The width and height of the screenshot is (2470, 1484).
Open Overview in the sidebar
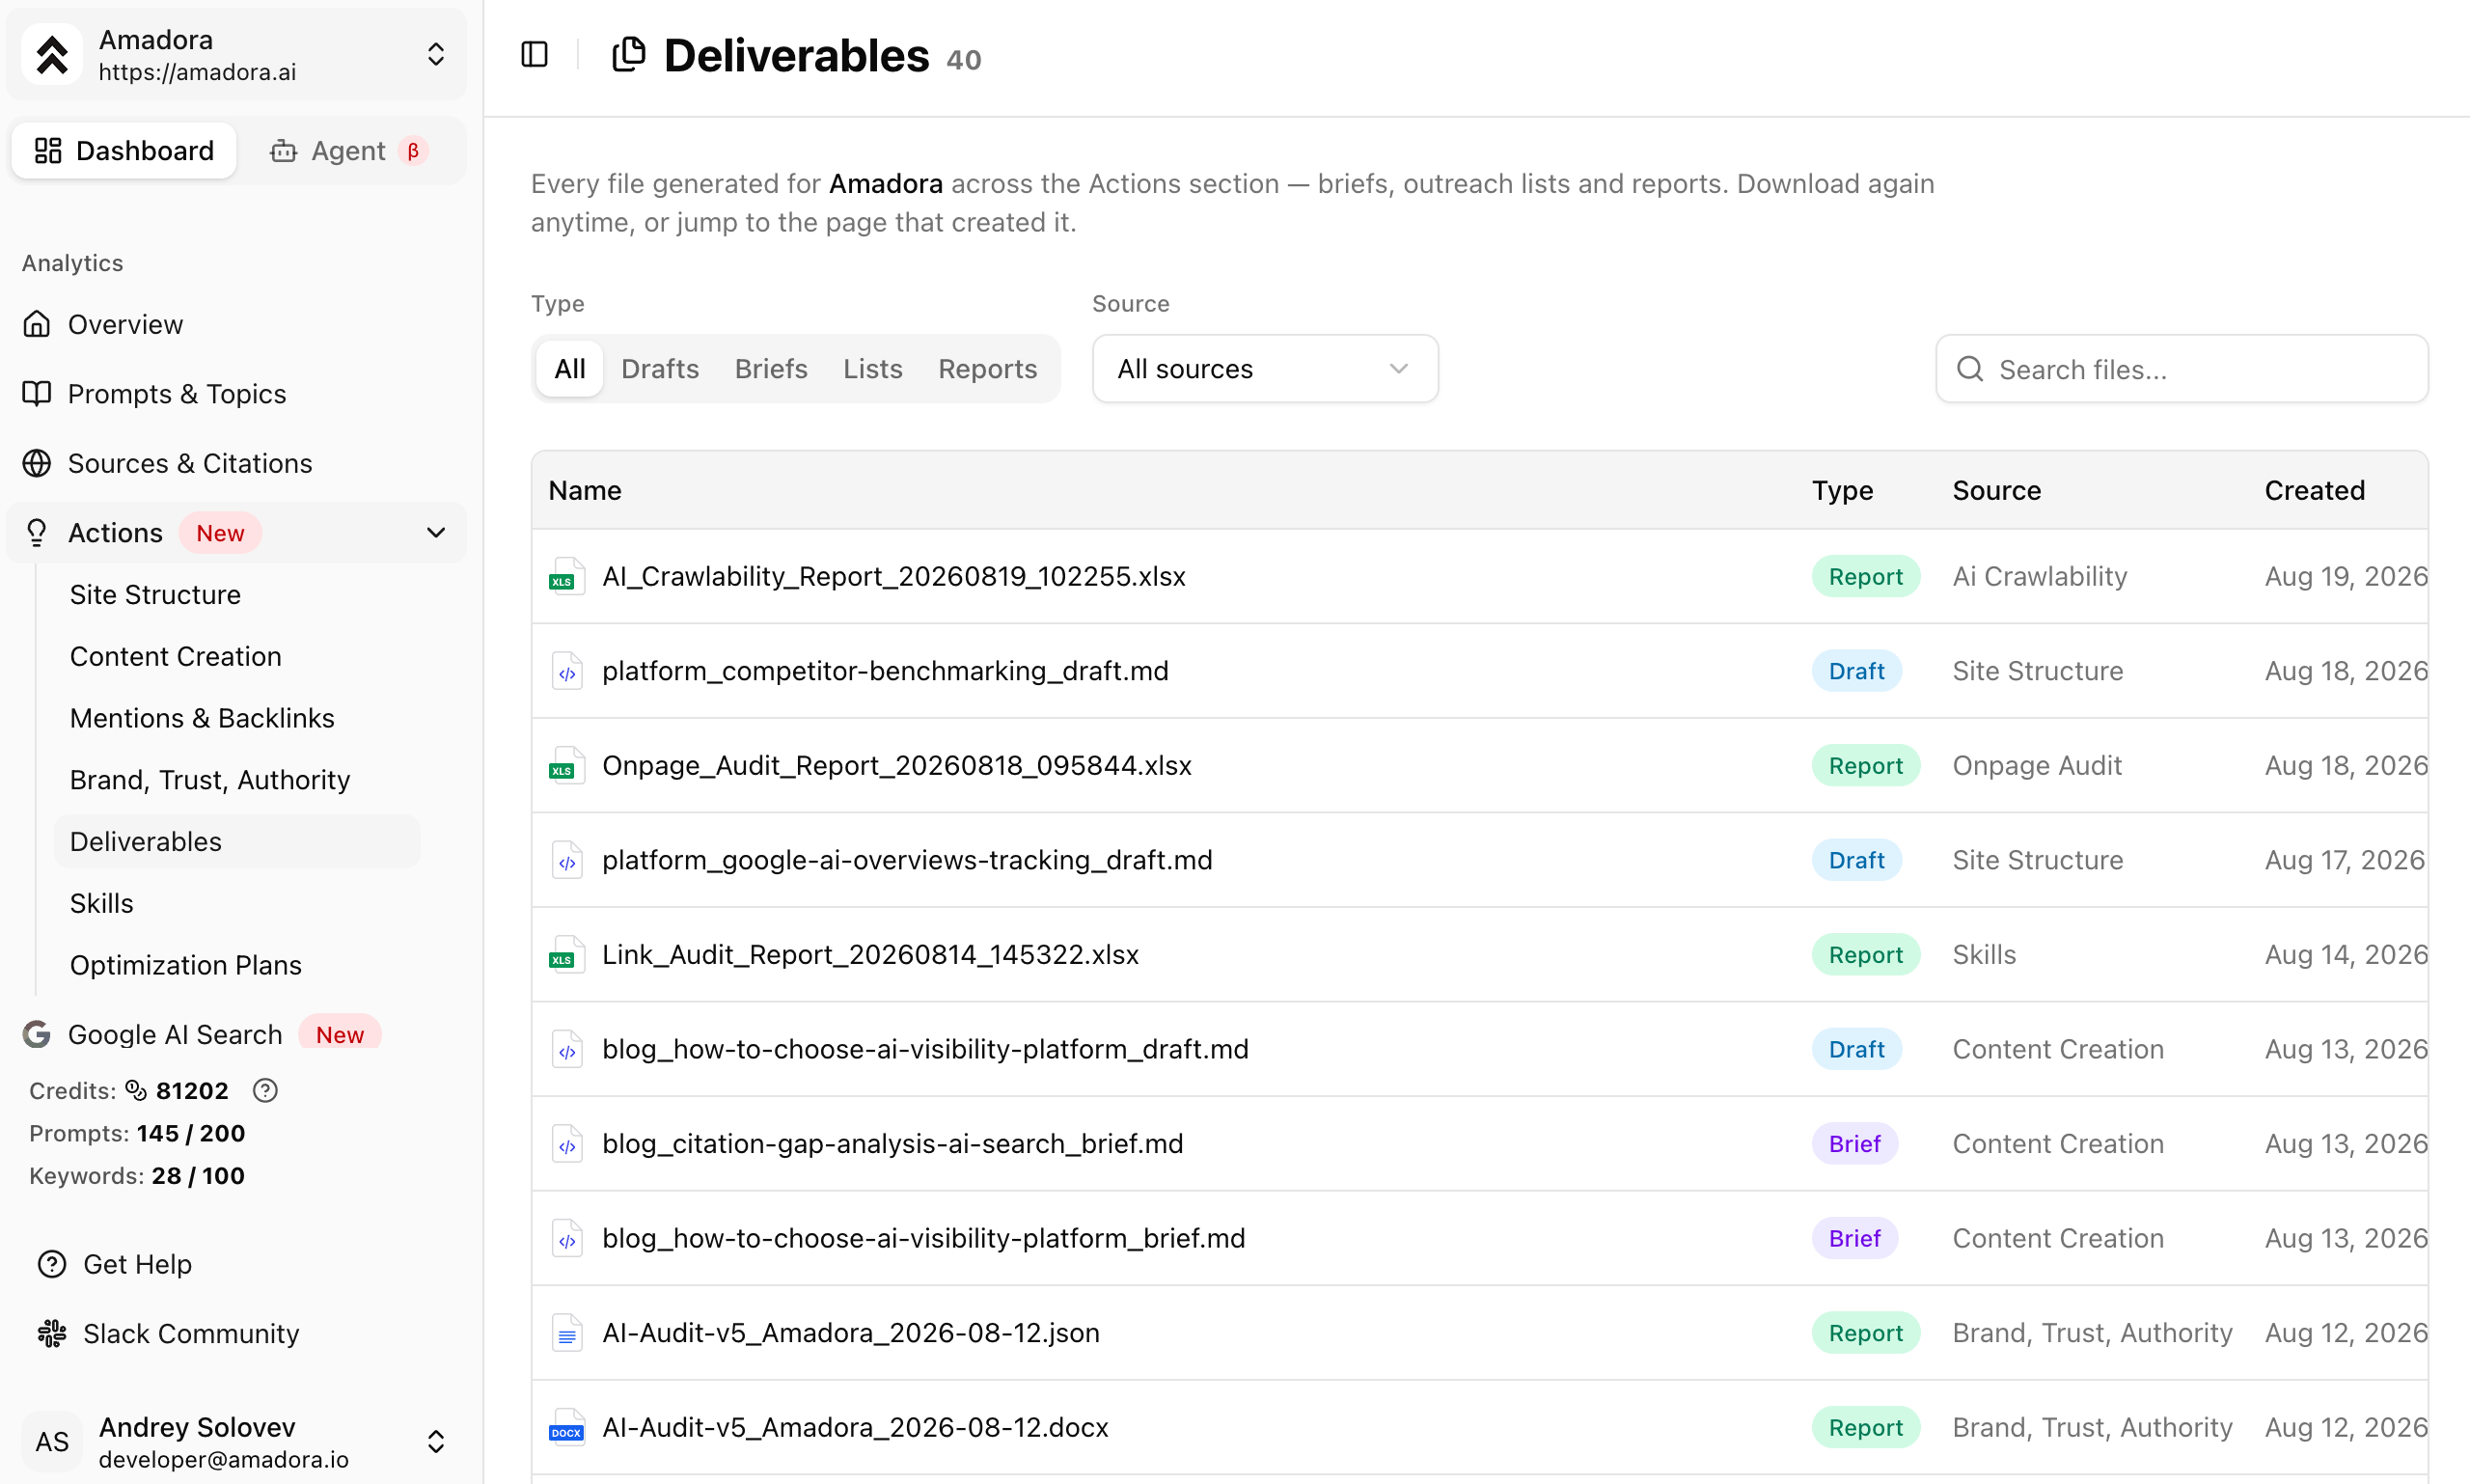[236, 324]
